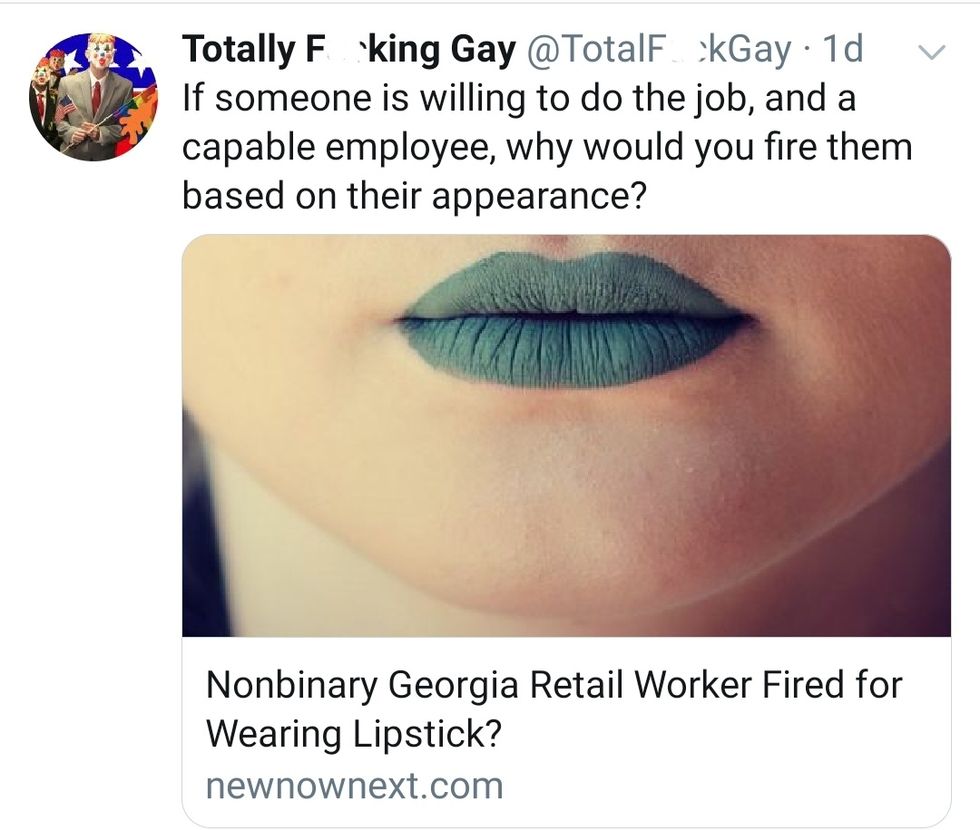Click the teal-painted lips in the photo

574,320
